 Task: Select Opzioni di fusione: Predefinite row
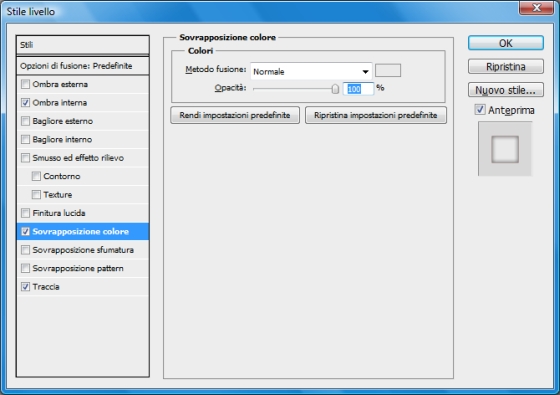click(x=82, y=66)
